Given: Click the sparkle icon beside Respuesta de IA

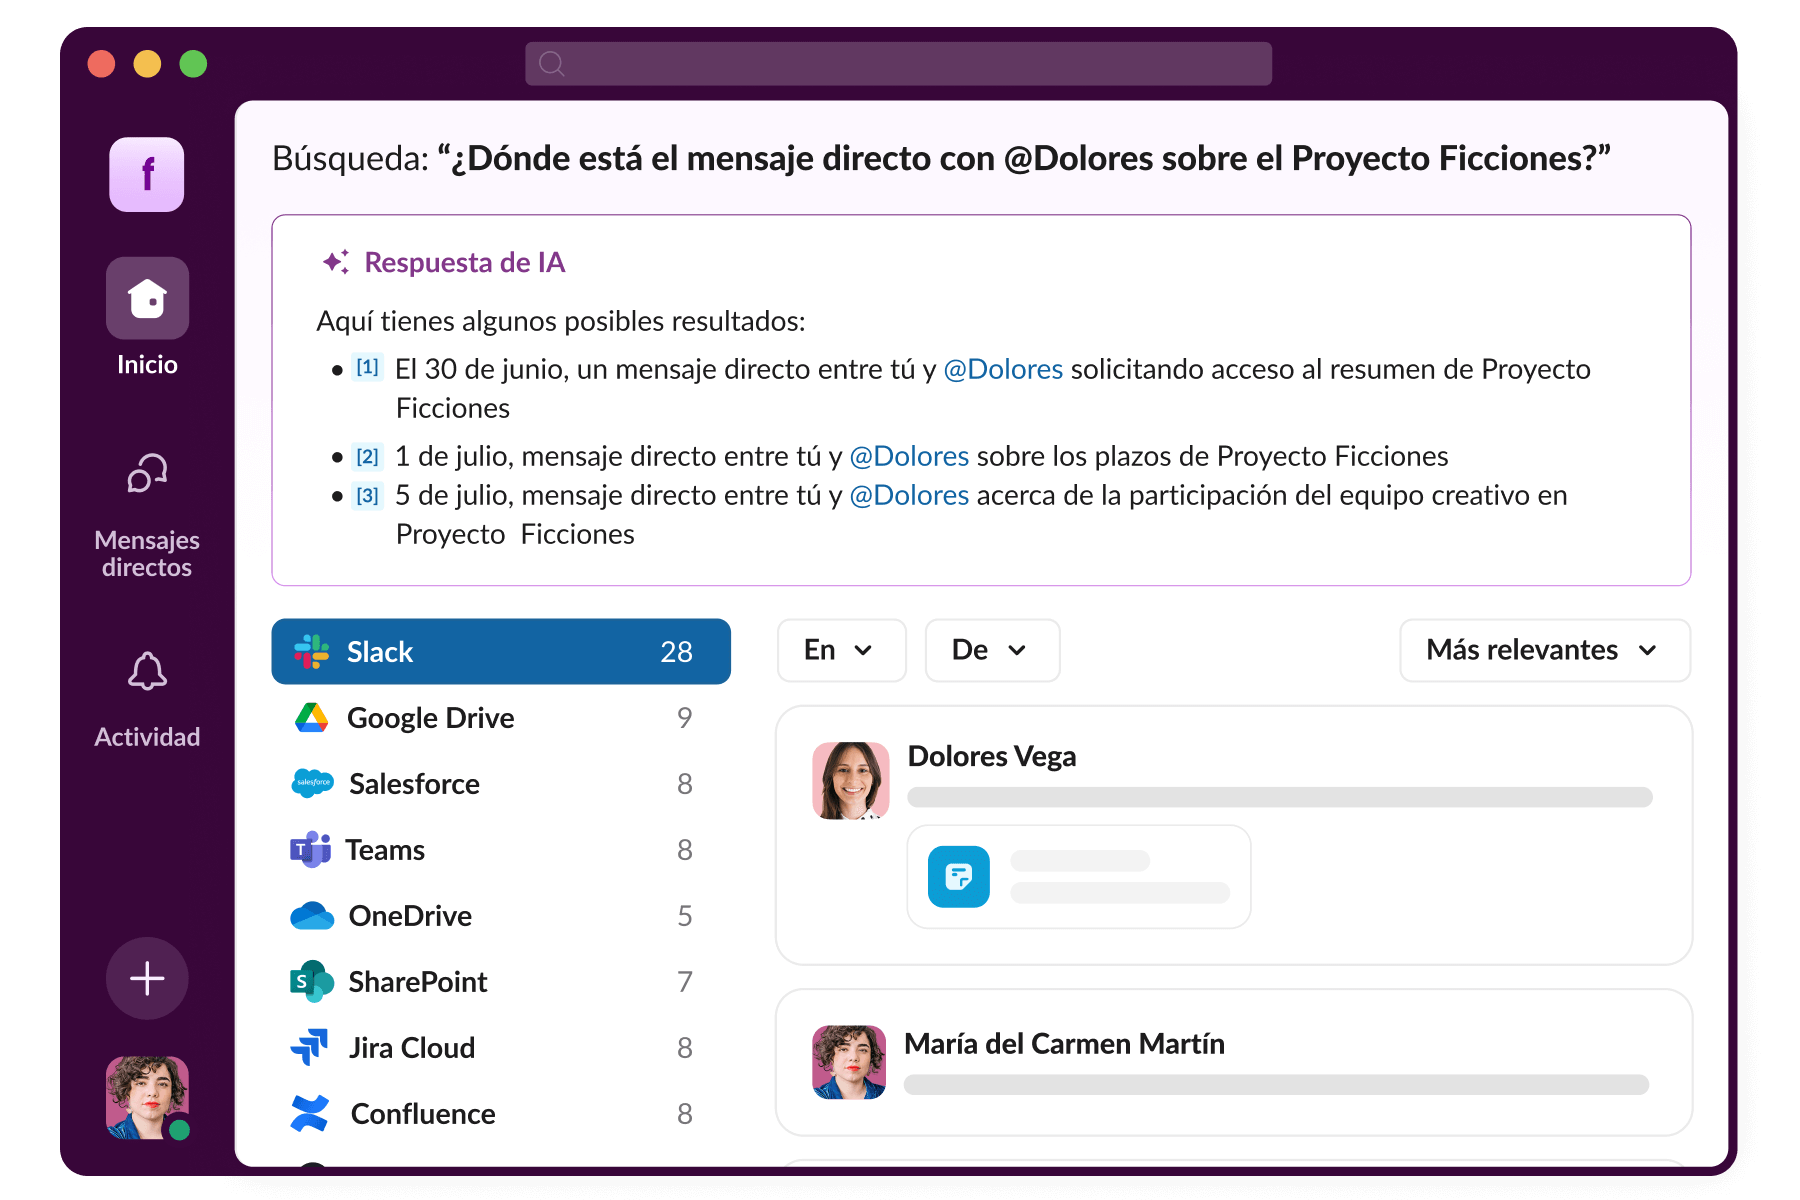Looking at the screenshot, I should coord(336,262).
